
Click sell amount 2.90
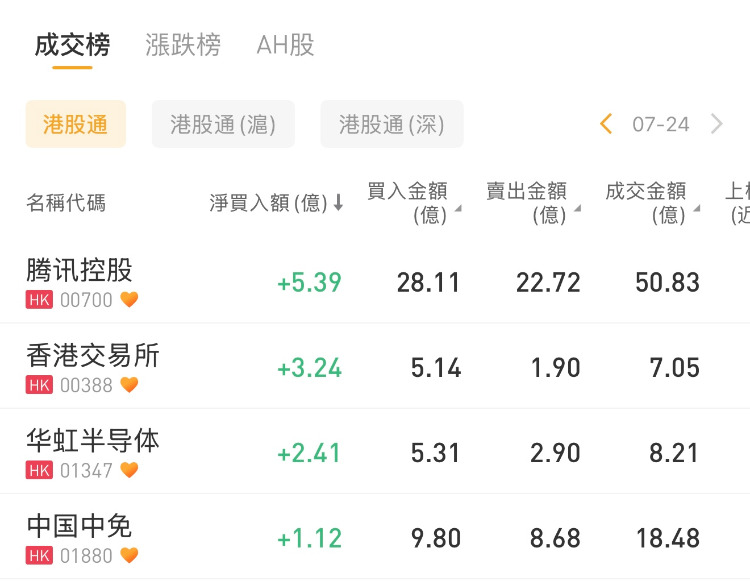coord(555,453)
